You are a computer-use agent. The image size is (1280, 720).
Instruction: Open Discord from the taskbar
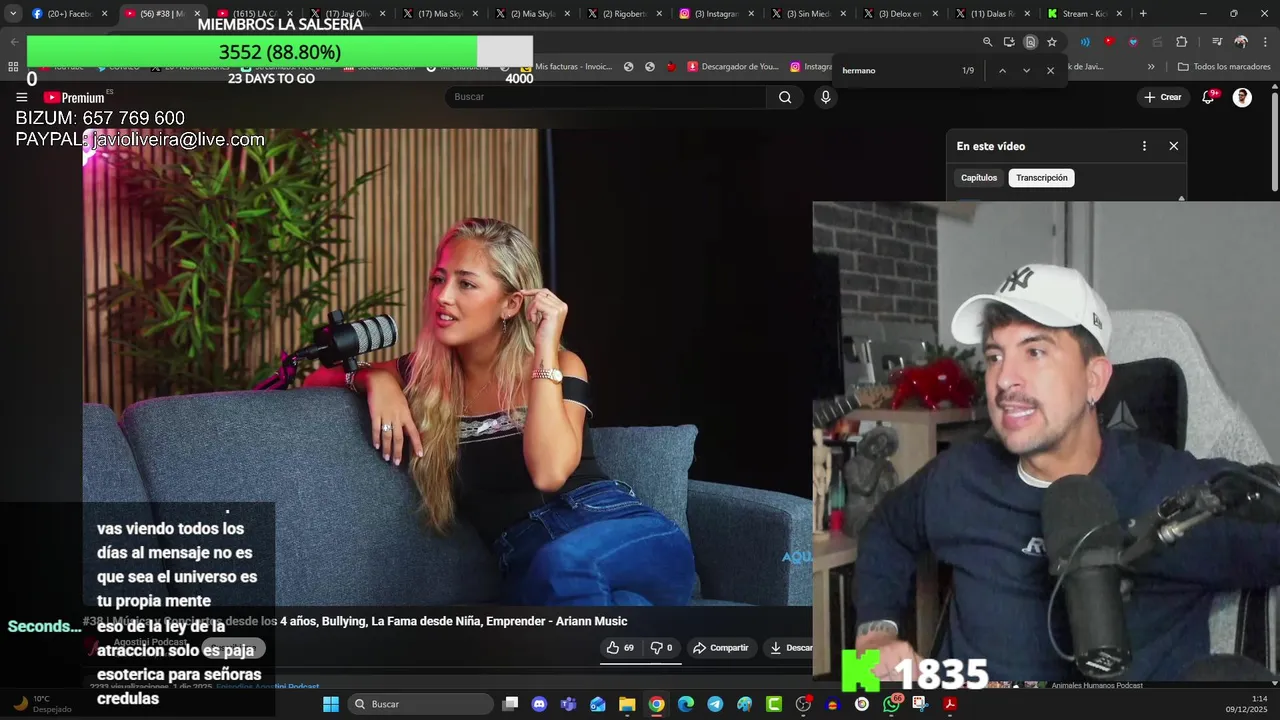(540, 704)
